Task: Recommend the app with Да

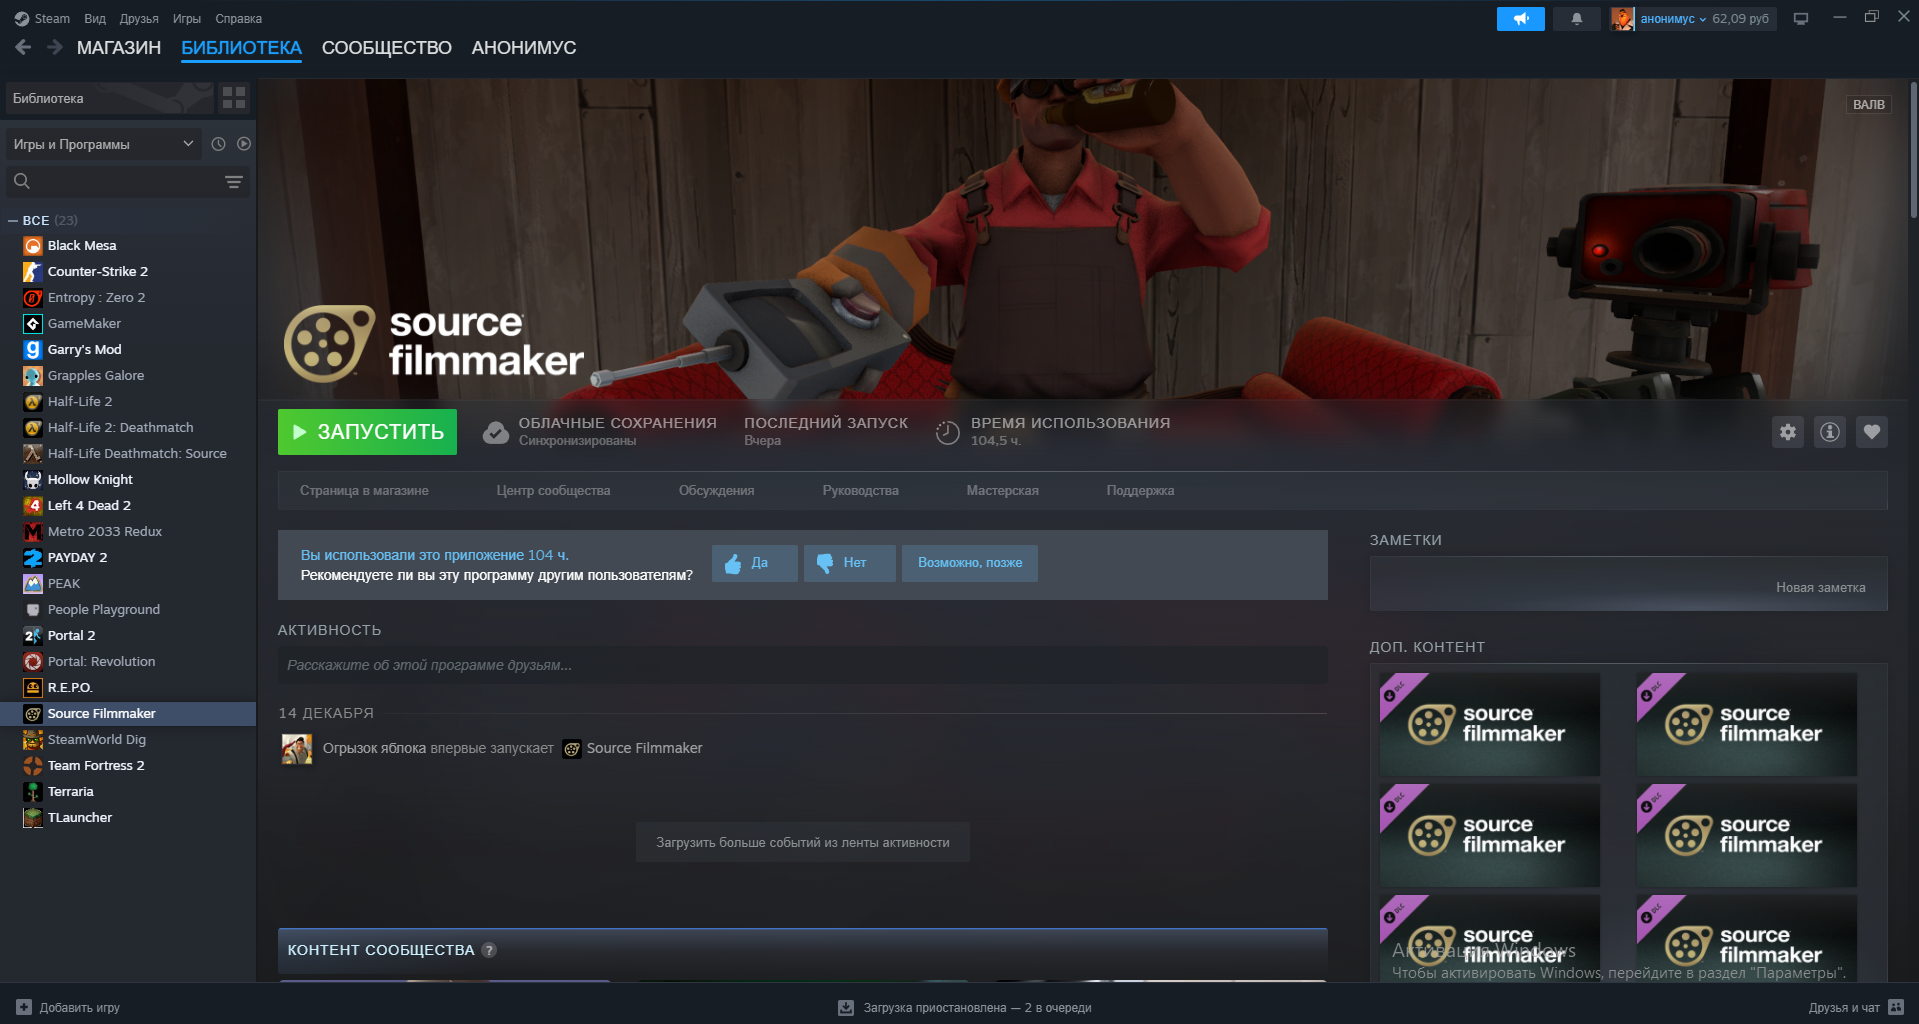Action: (x=755, y=563)
